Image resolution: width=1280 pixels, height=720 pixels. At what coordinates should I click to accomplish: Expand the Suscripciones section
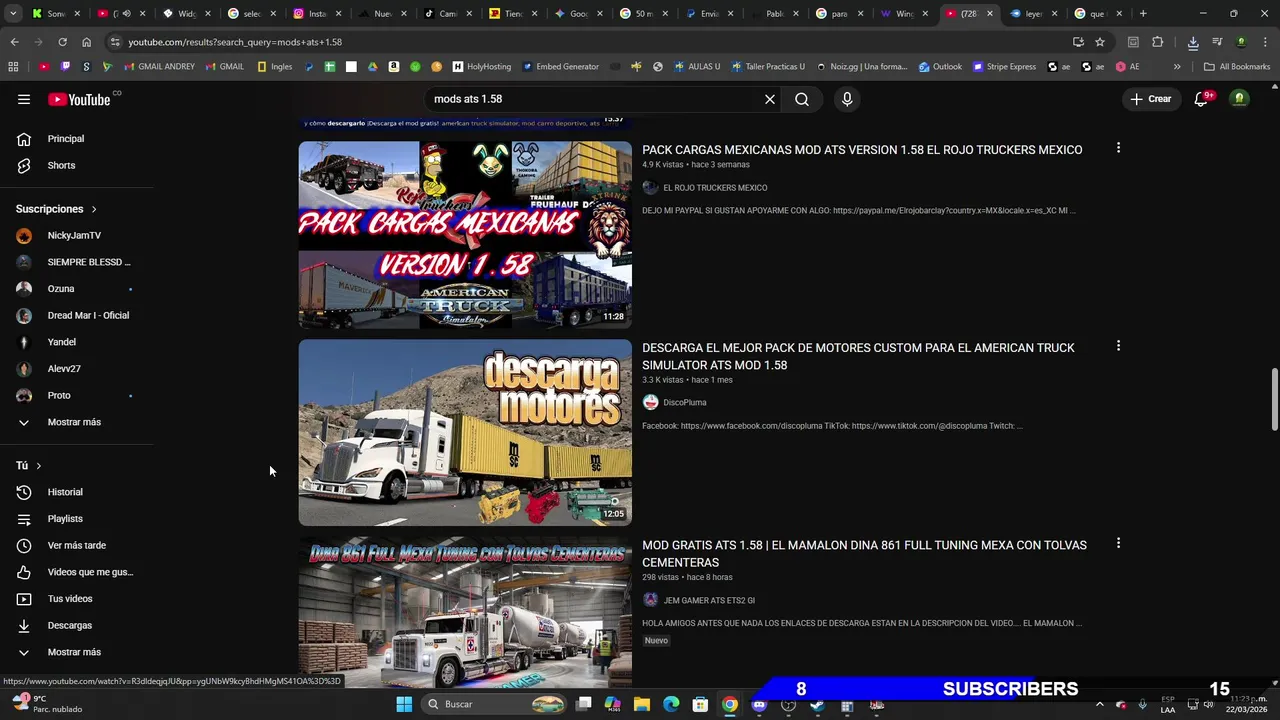[x=57, y=209]
